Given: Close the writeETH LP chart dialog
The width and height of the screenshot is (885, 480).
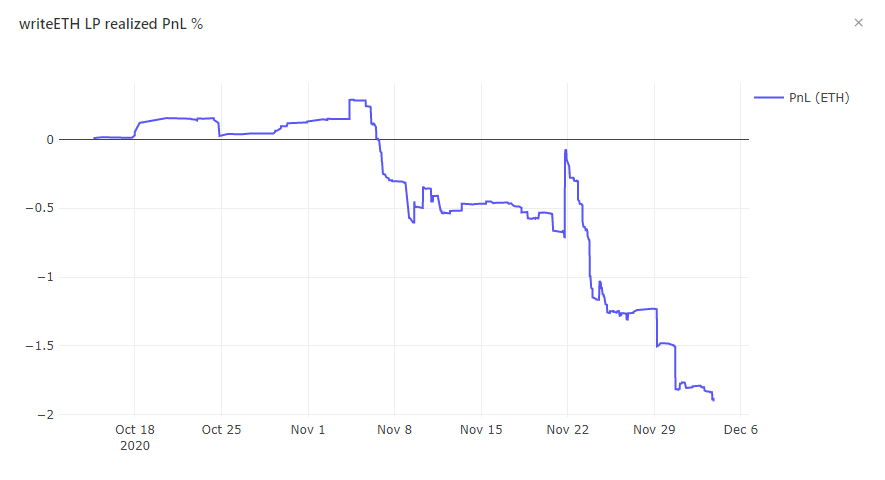Looking at the screenshot, I should pos(858,23).
